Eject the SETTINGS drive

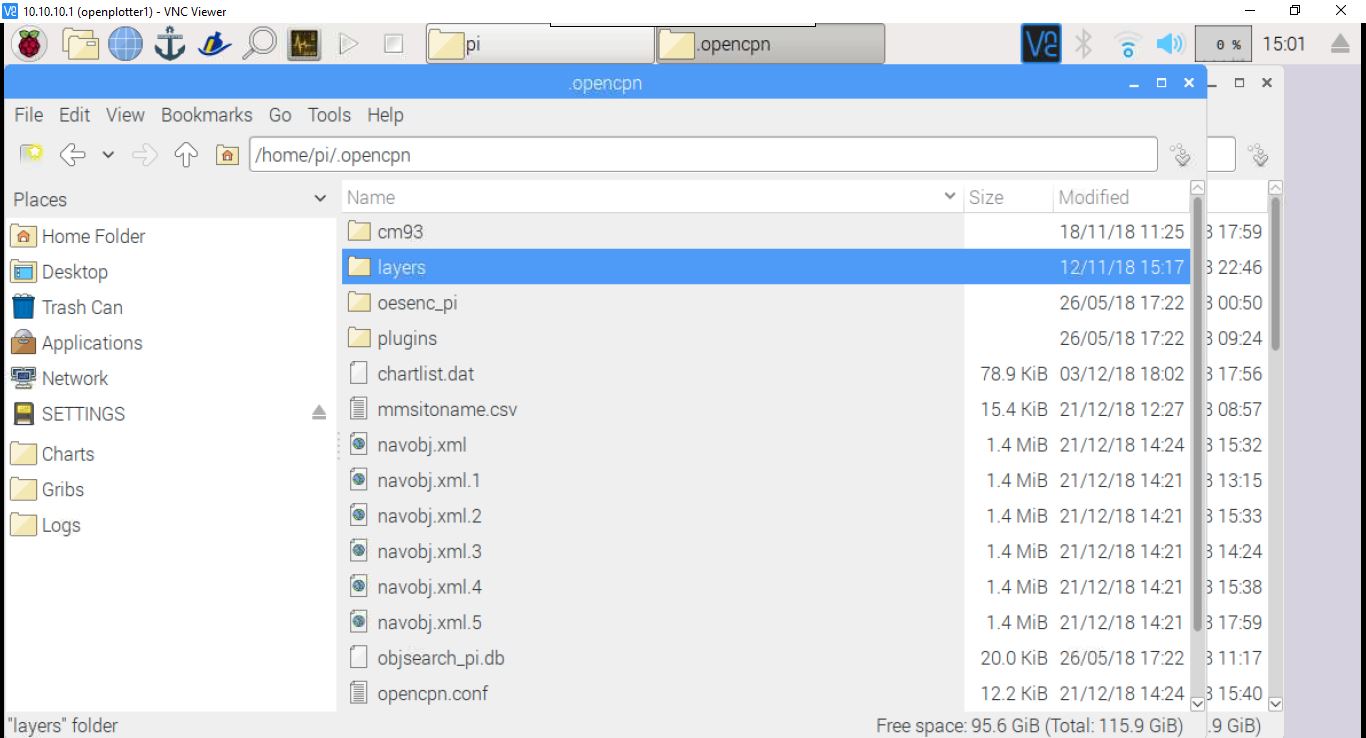point(318,413)
